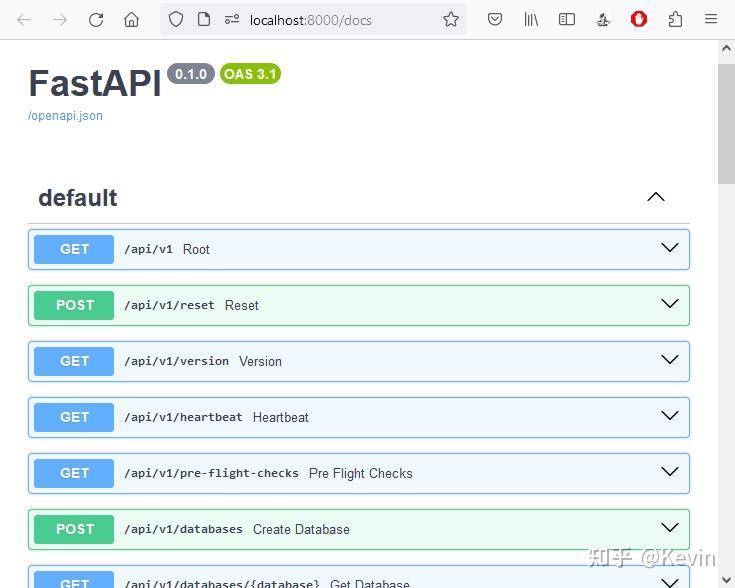Click the scrollbar down arrow
Screen dimensions: 735x588
[726, 580]
